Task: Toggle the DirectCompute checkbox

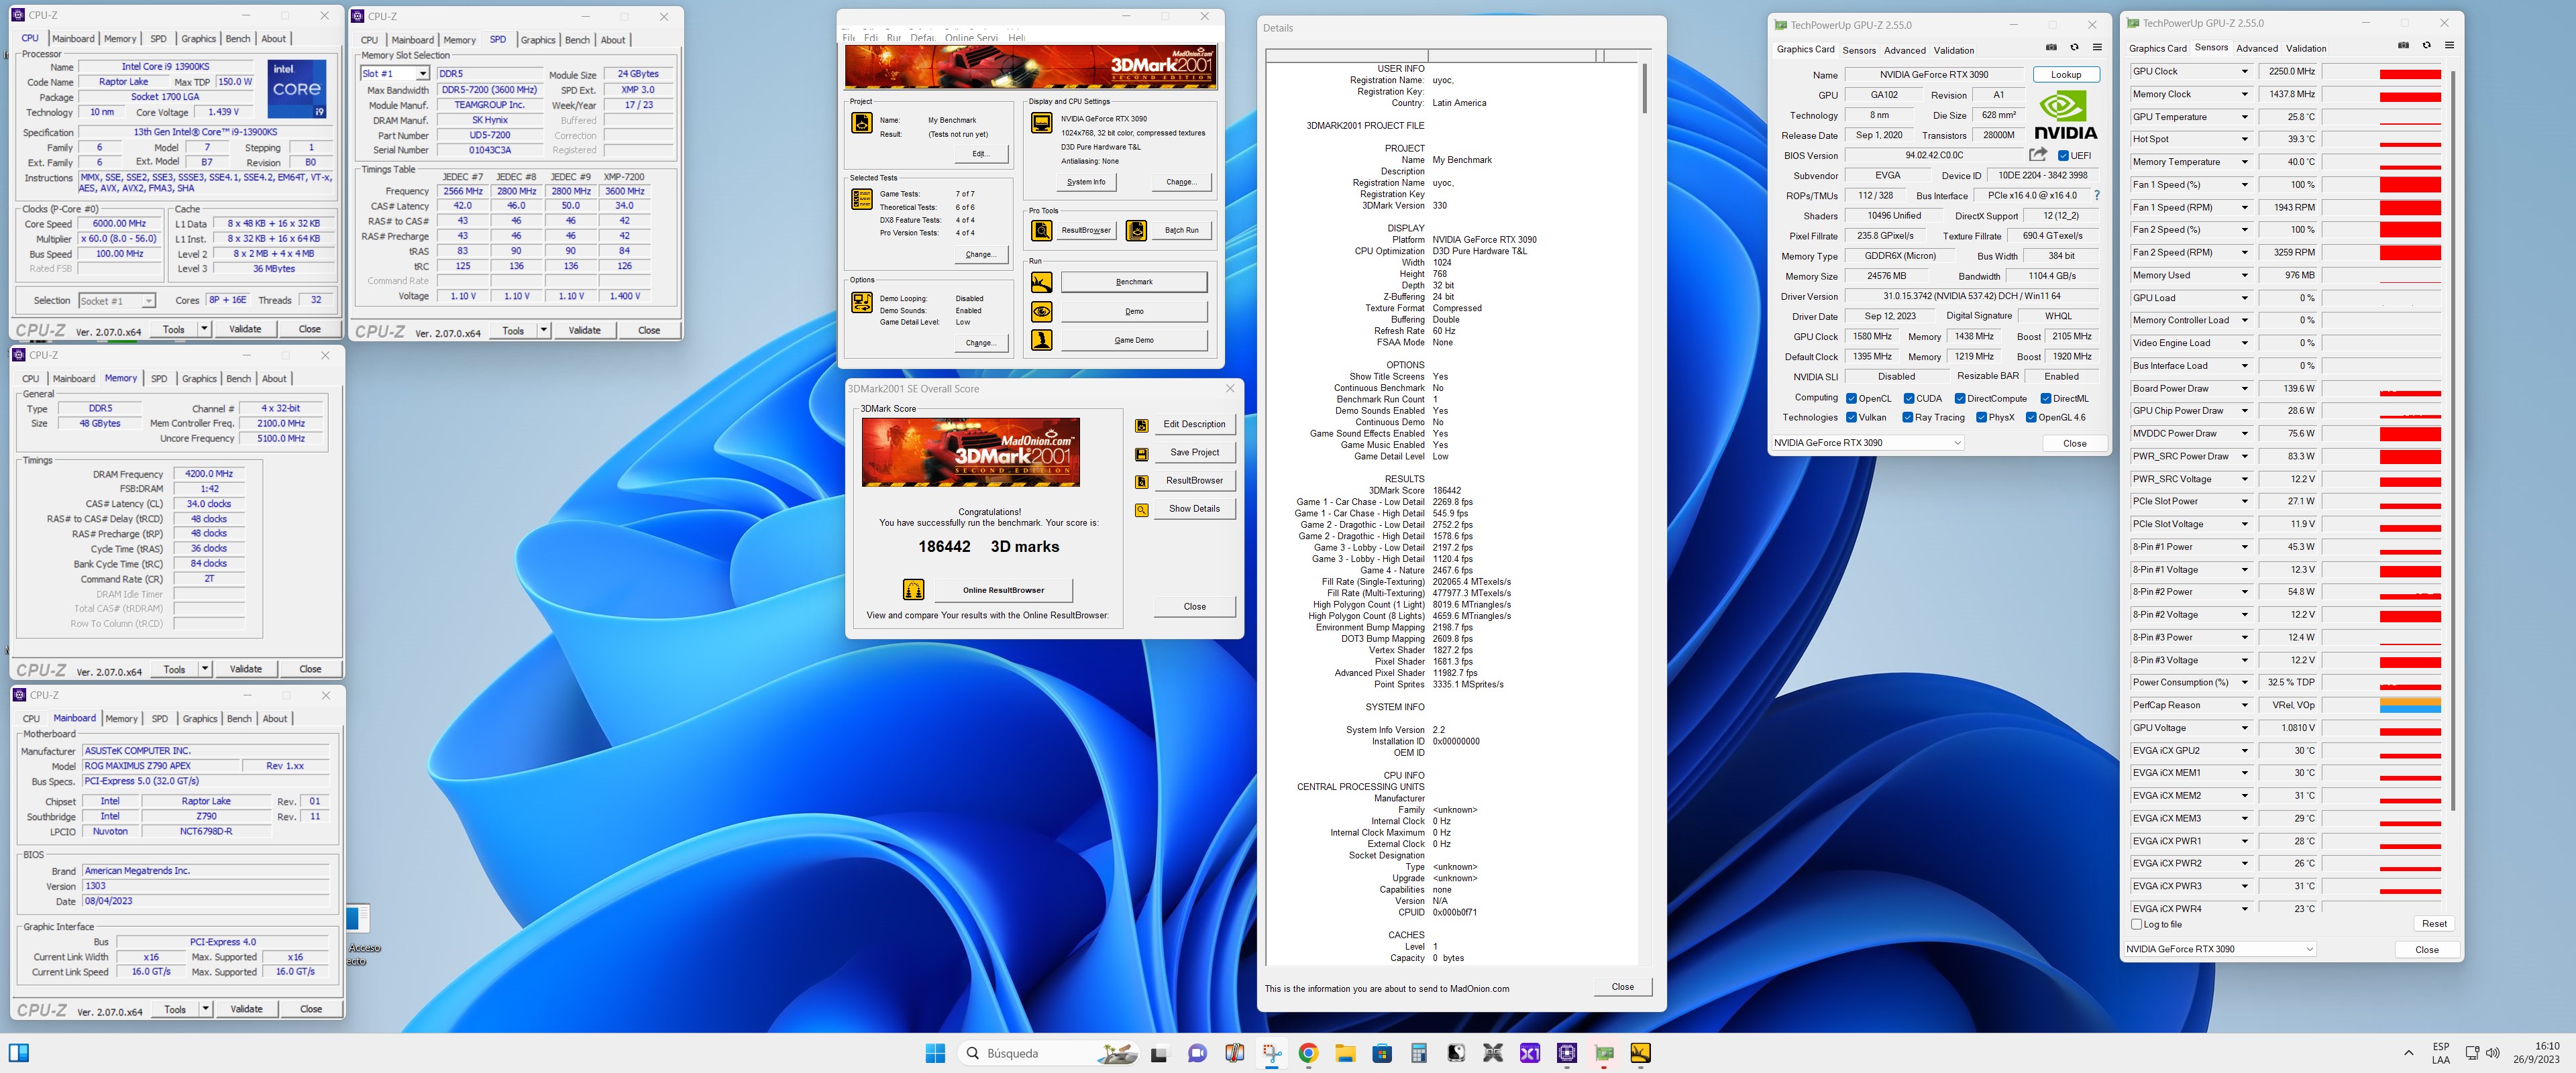Action: [1960, 399]
